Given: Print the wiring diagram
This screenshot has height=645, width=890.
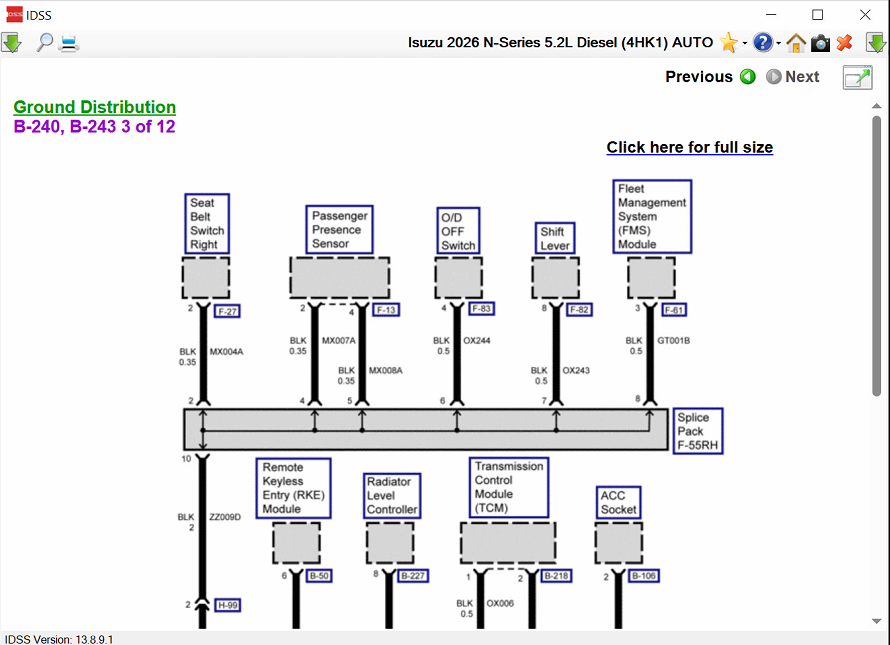Looking at the screenshot, I should 69,42.
